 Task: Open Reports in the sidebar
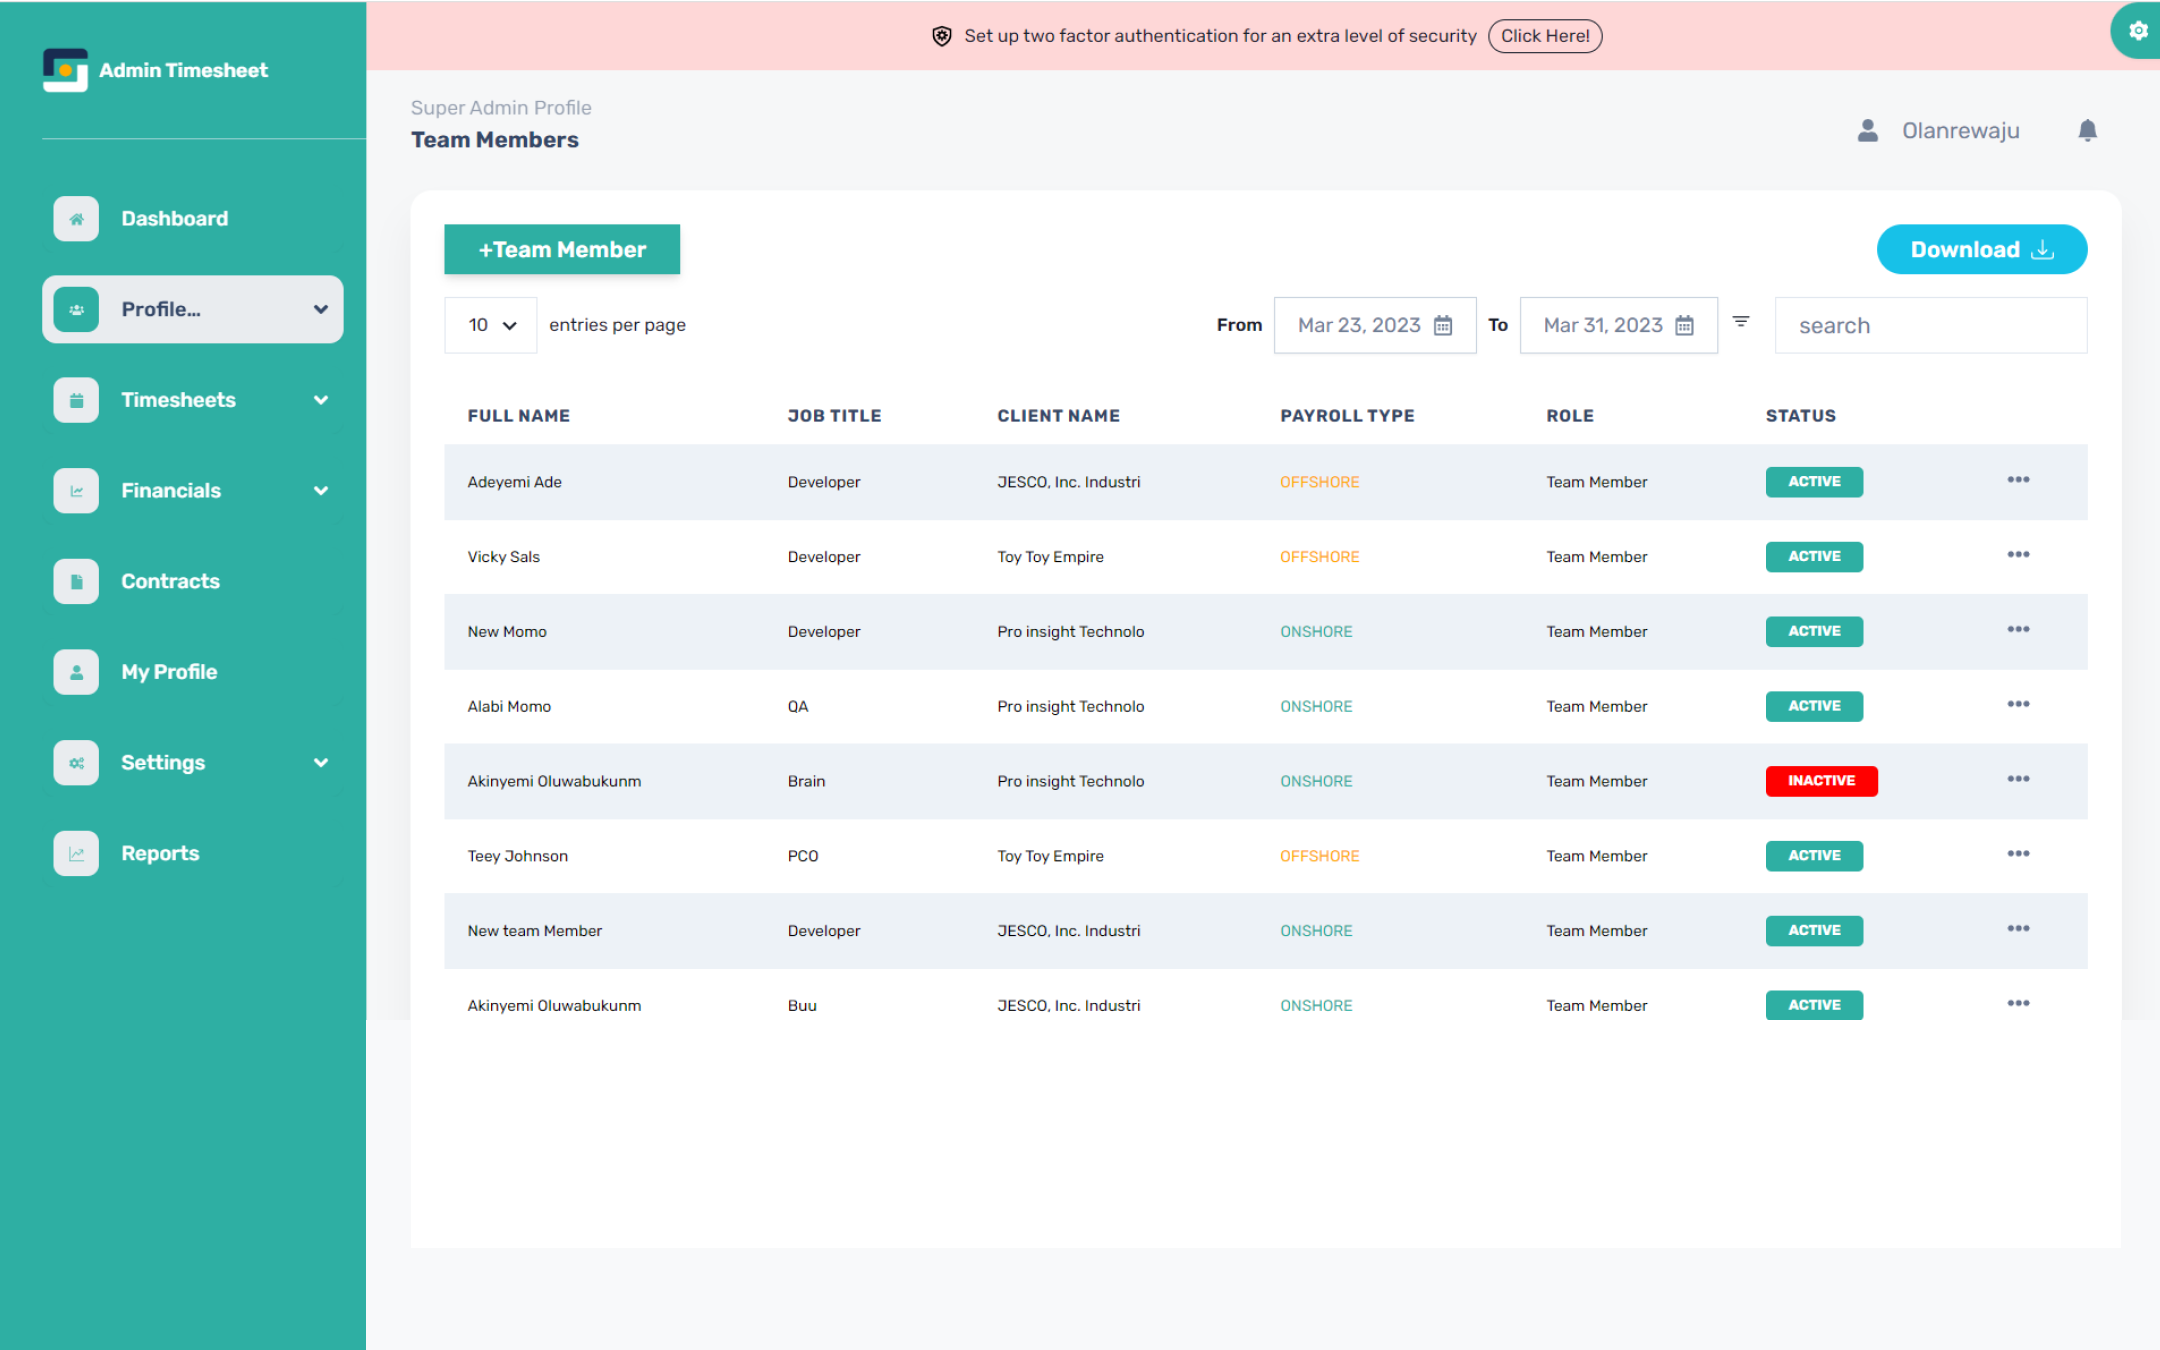pyautogui.click(x=160, y=853)
